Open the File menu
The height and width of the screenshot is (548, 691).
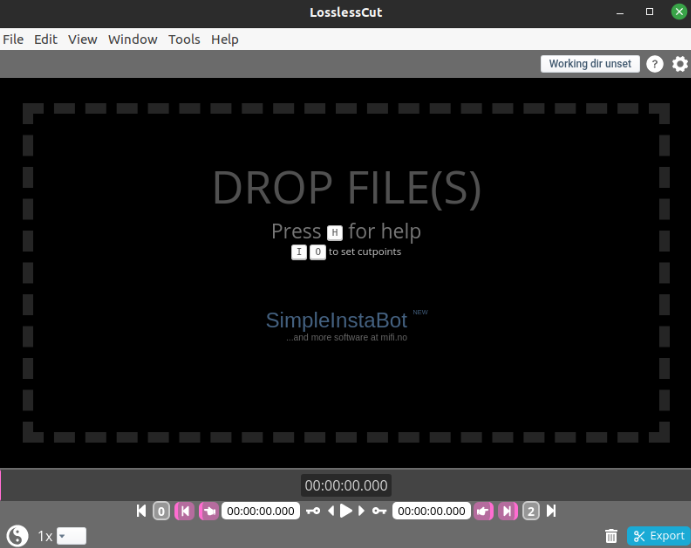[13, 40]
